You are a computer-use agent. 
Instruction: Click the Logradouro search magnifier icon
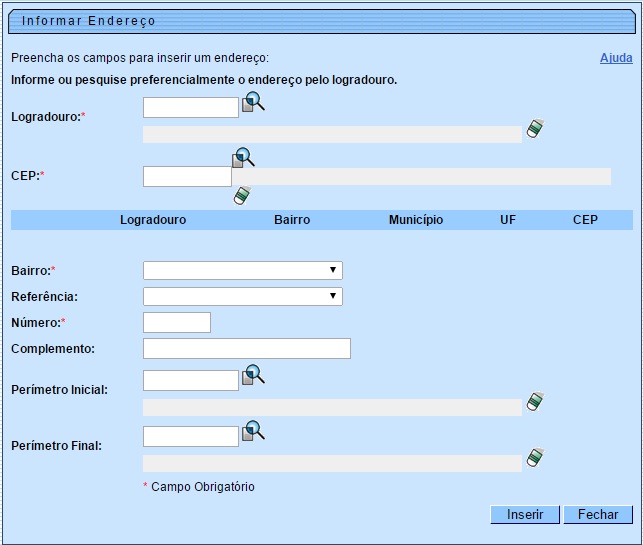[253, 101]
